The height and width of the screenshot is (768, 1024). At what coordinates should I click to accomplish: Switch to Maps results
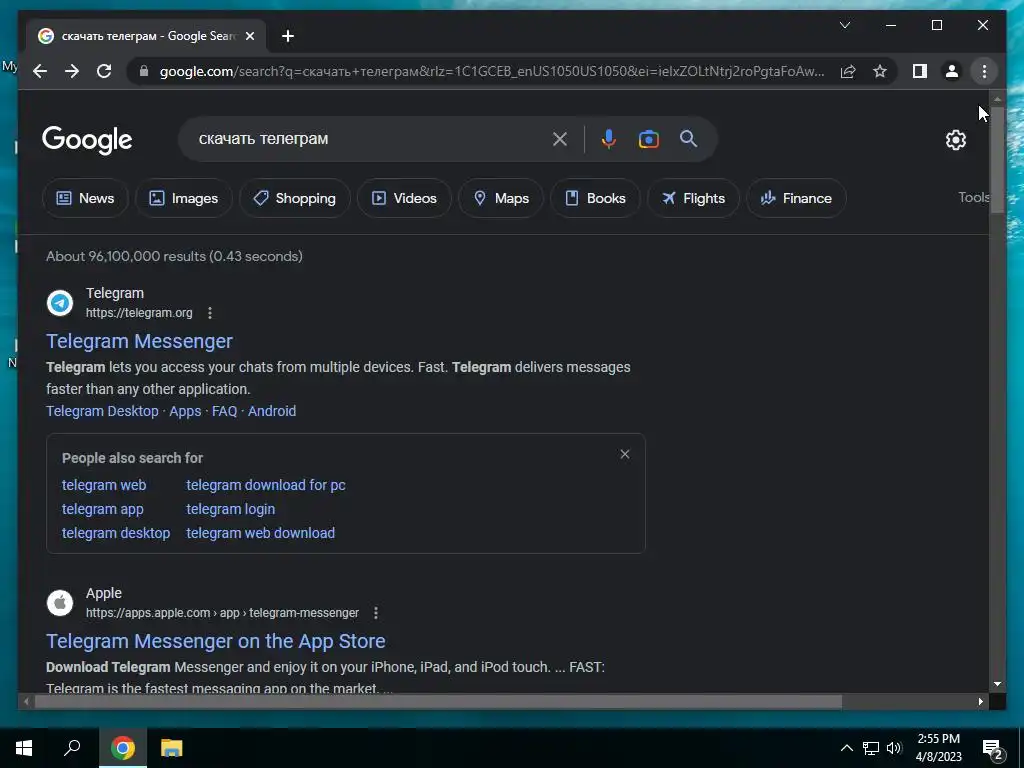pos(501,198)
